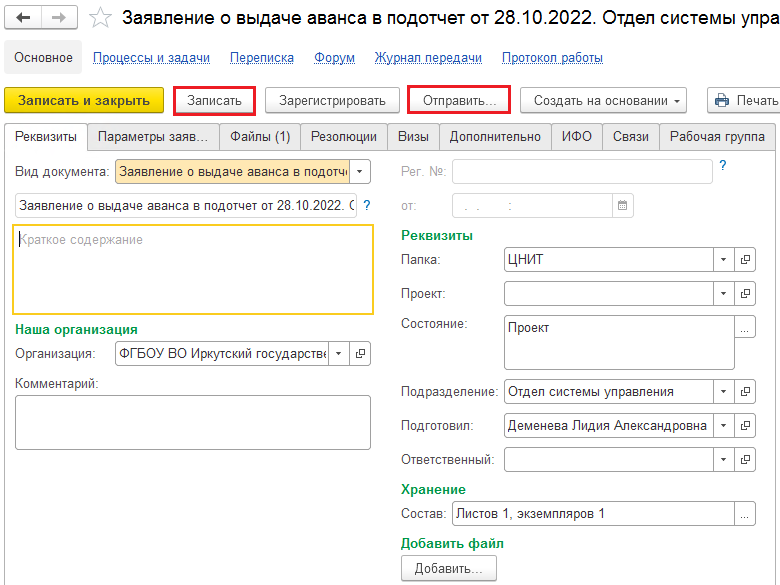Switch to the Файлы (1) tab

tap(260, 137)
